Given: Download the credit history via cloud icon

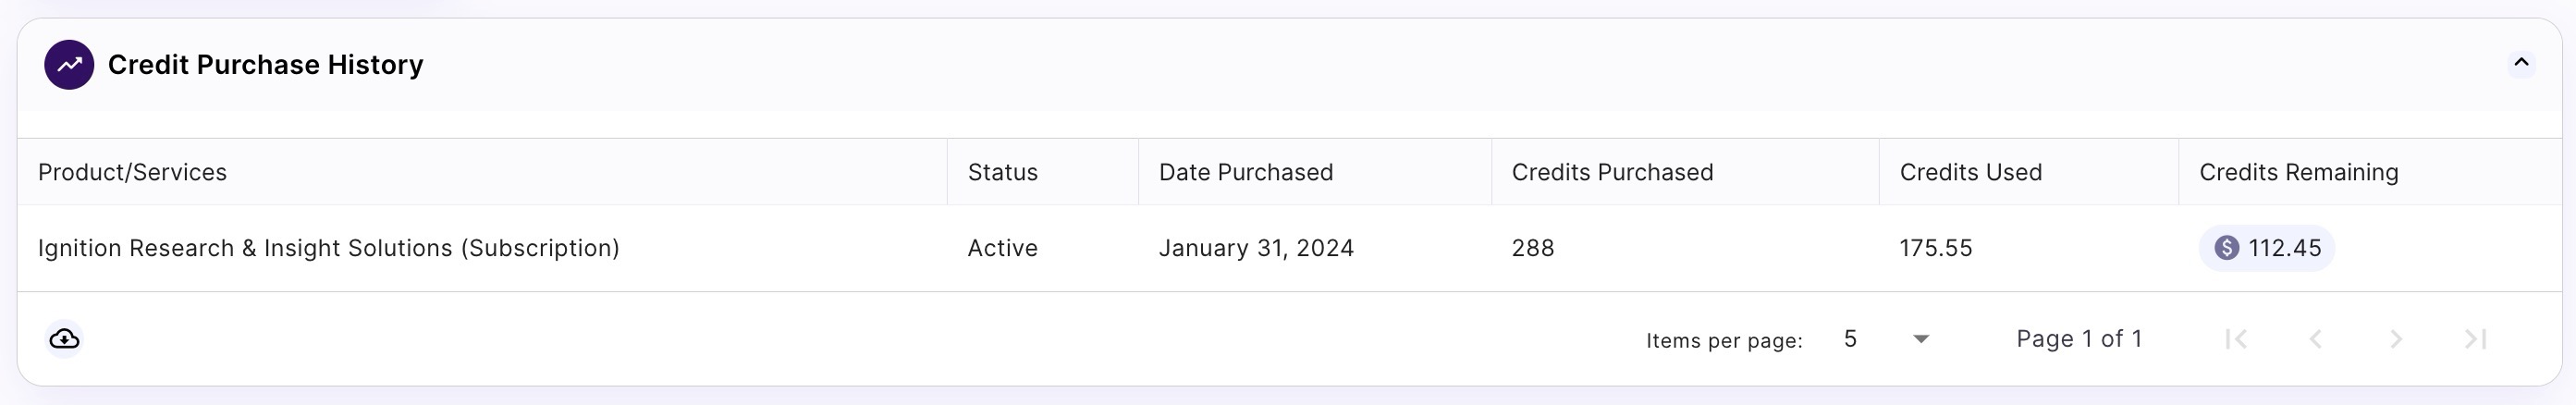Looking at the screenshot, I should click(x=65, y=339).
